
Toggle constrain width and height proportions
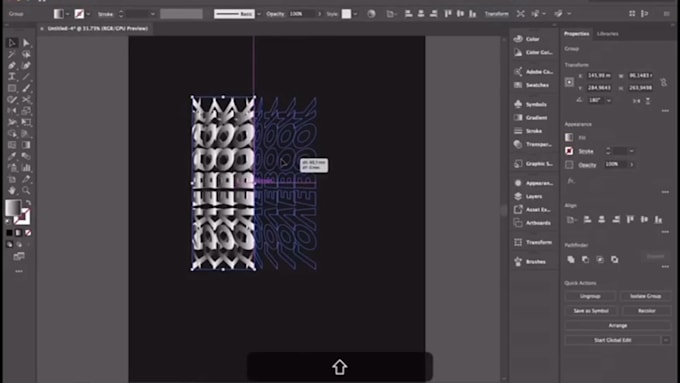(664, 82)
